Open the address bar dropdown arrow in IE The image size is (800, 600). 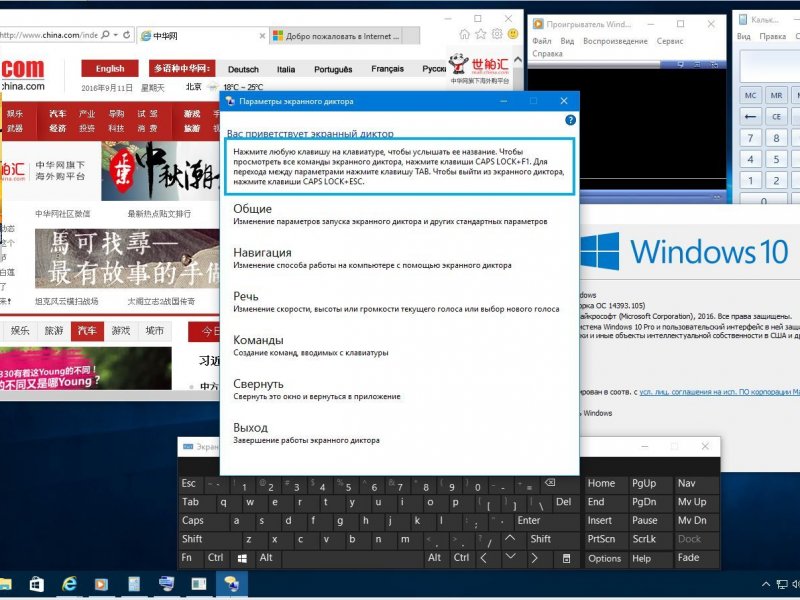click(x=116, y=35)
